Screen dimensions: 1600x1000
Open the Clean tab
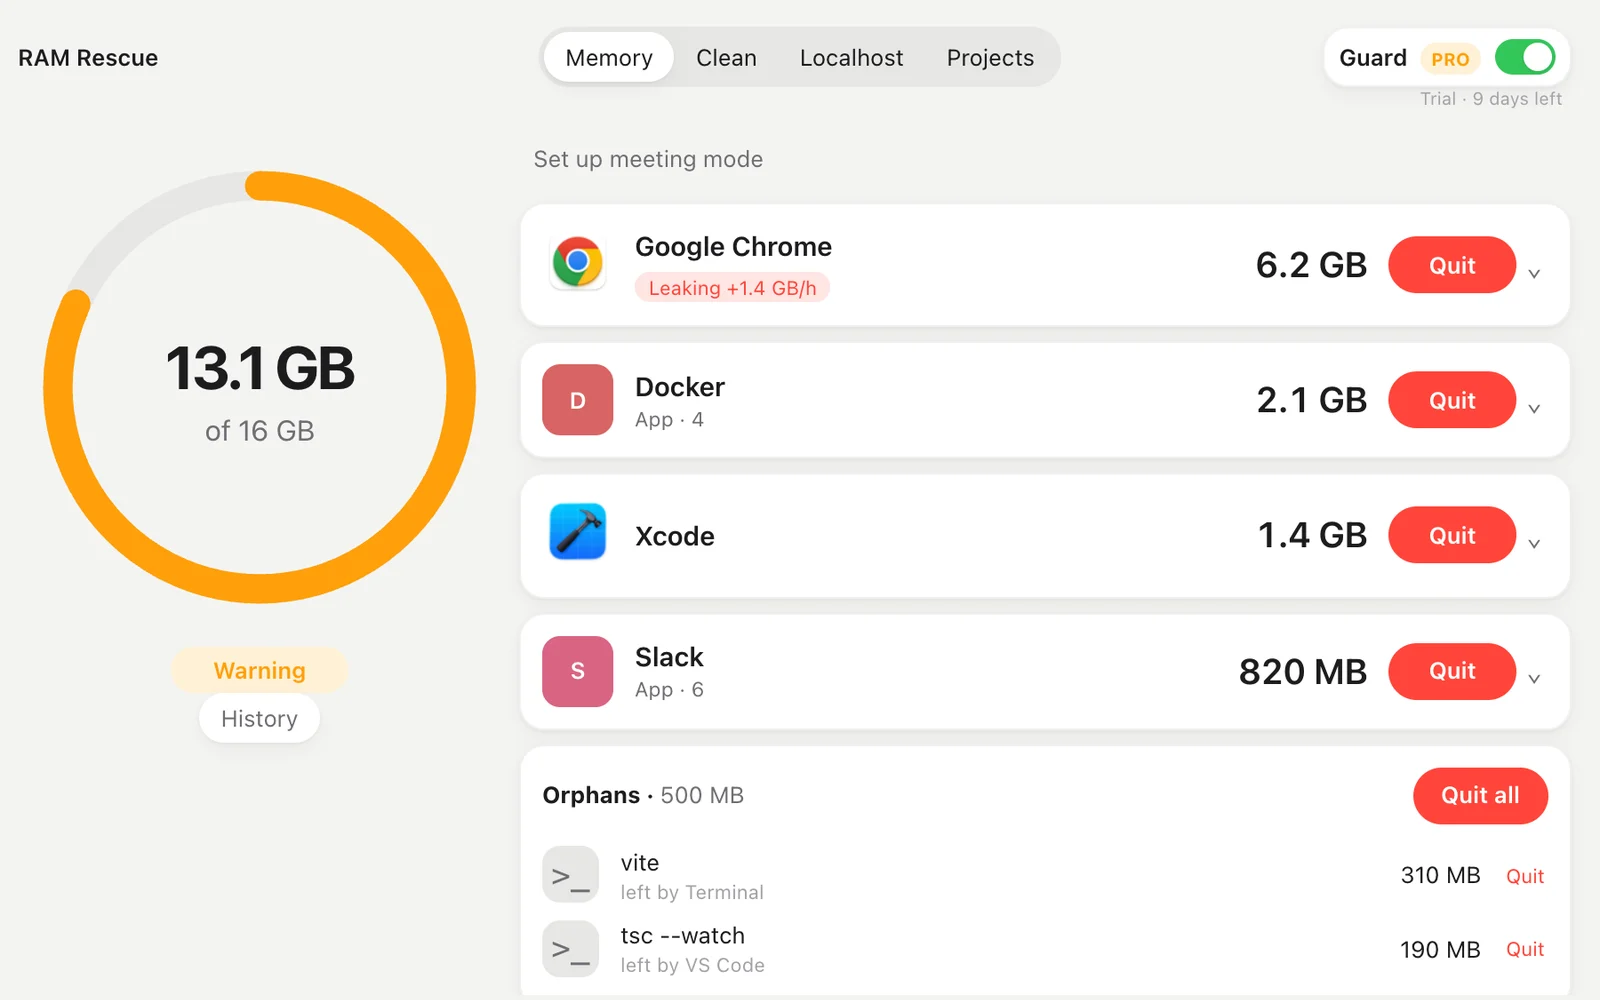(x=726, y=57)
